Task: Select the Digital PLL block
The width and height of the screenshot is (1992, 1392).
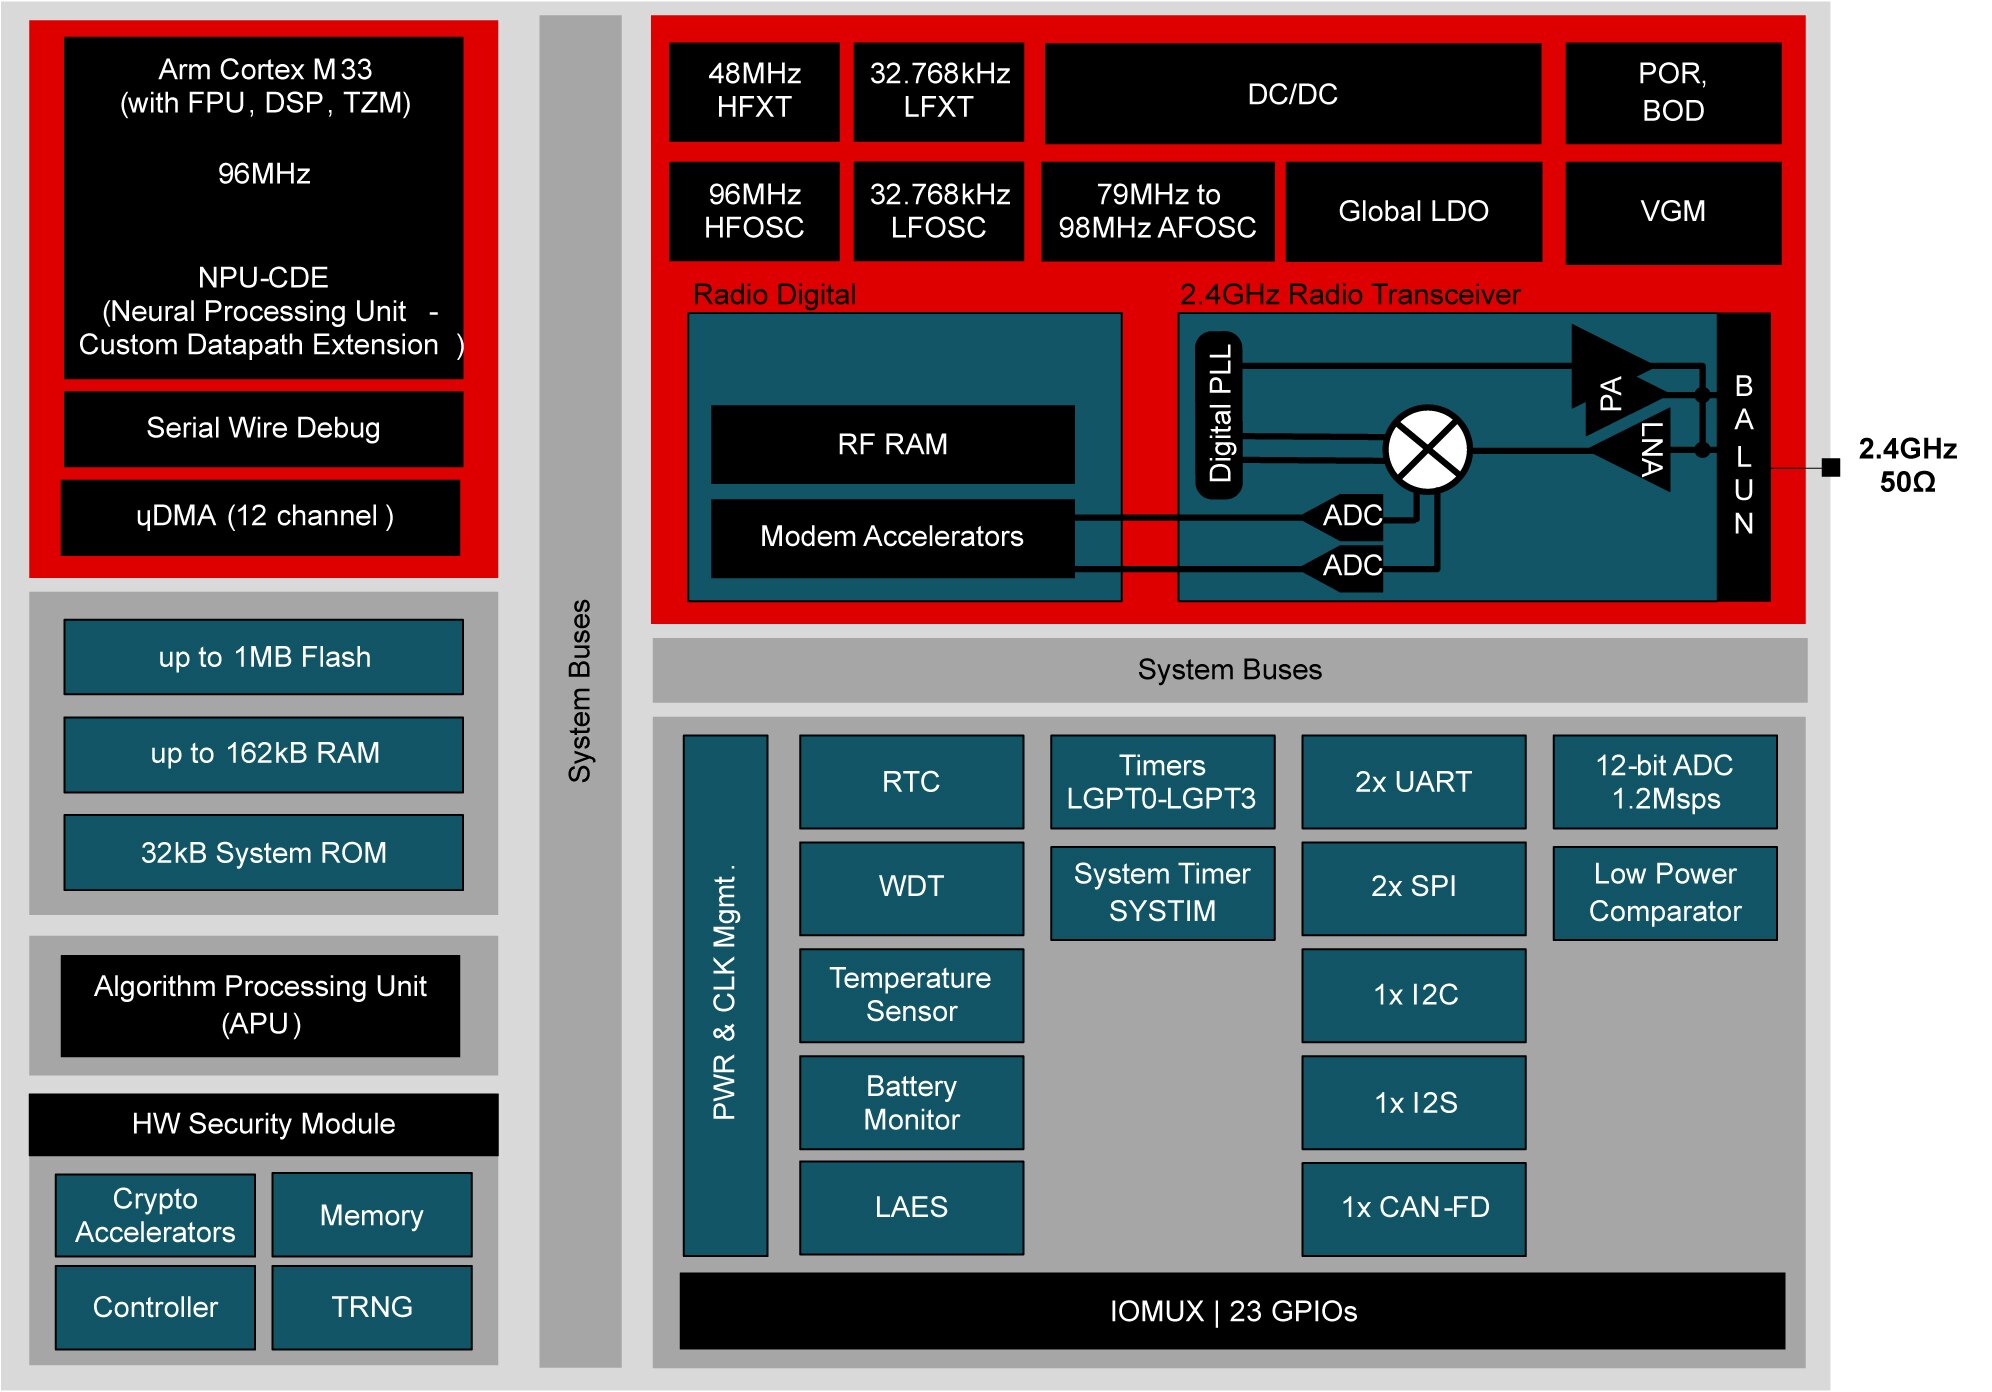Action: pos(1219,414)
